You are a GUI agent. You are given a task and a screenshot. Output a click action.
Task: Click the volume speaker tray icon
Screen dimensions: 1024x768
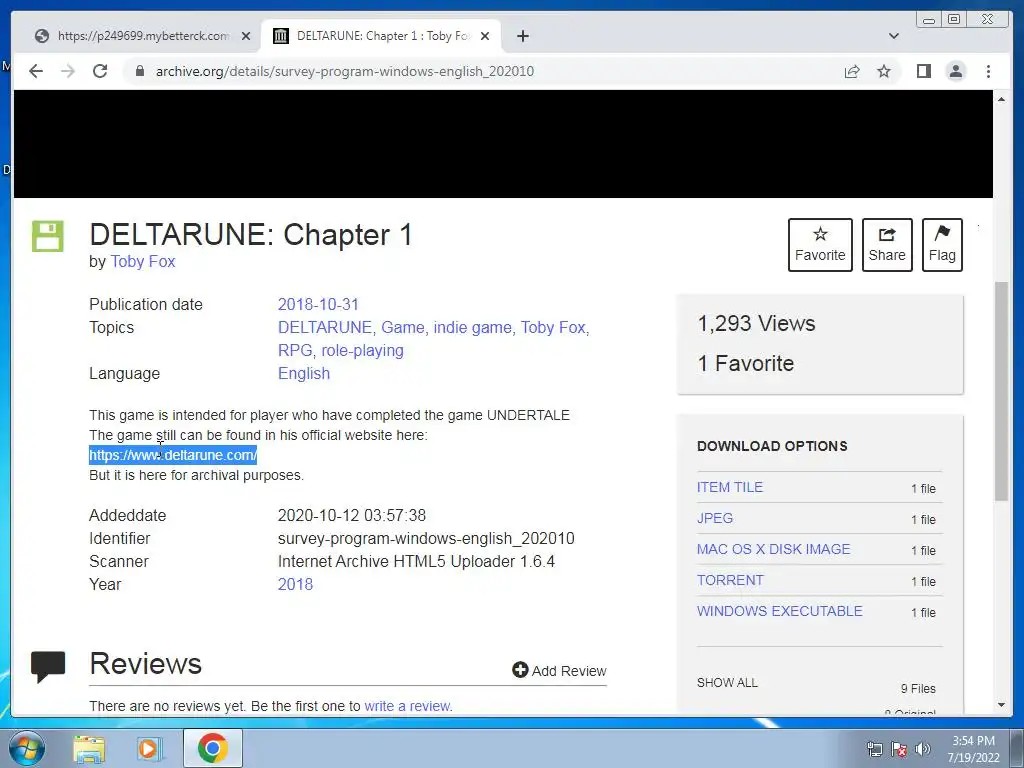point(922,749)
